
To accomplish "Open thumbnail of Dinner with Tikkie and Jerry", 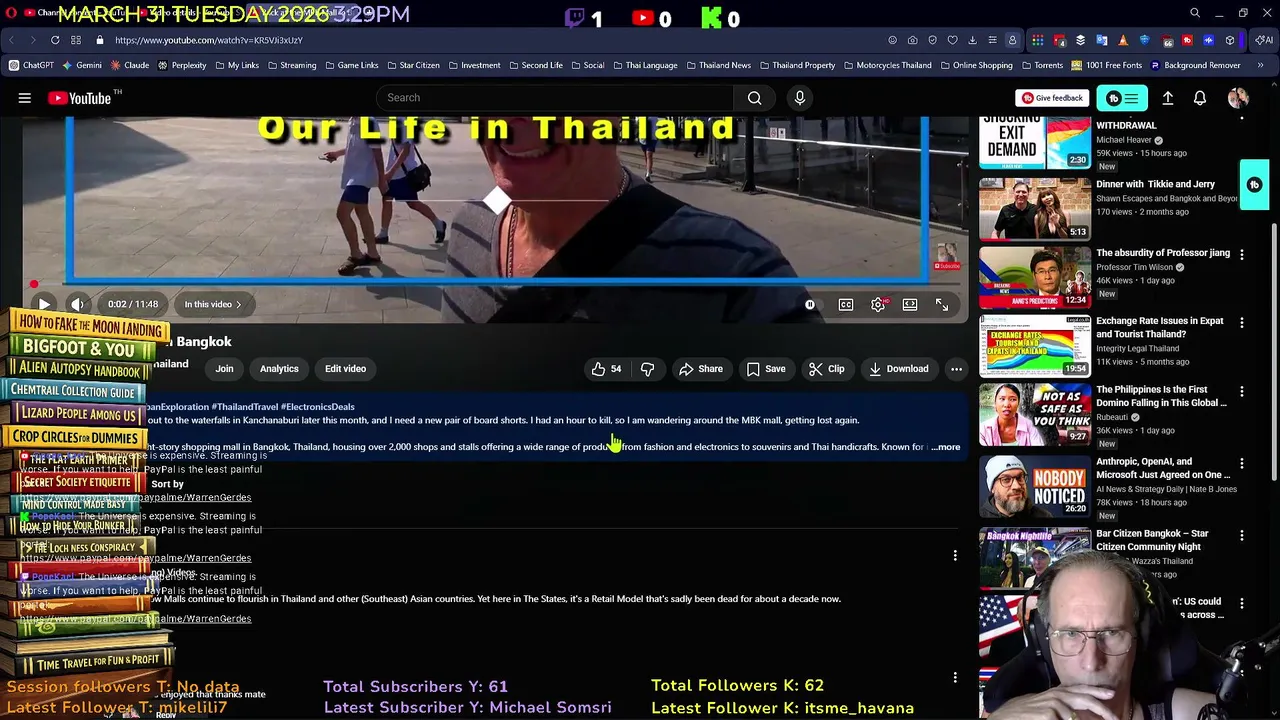I will [x=1035, y=209].
